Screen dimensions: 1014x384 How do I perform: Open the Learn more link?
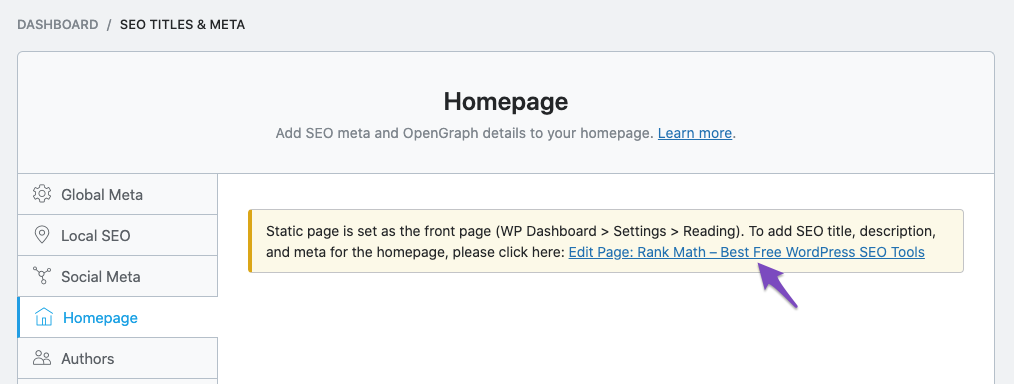tap(695, 133)
